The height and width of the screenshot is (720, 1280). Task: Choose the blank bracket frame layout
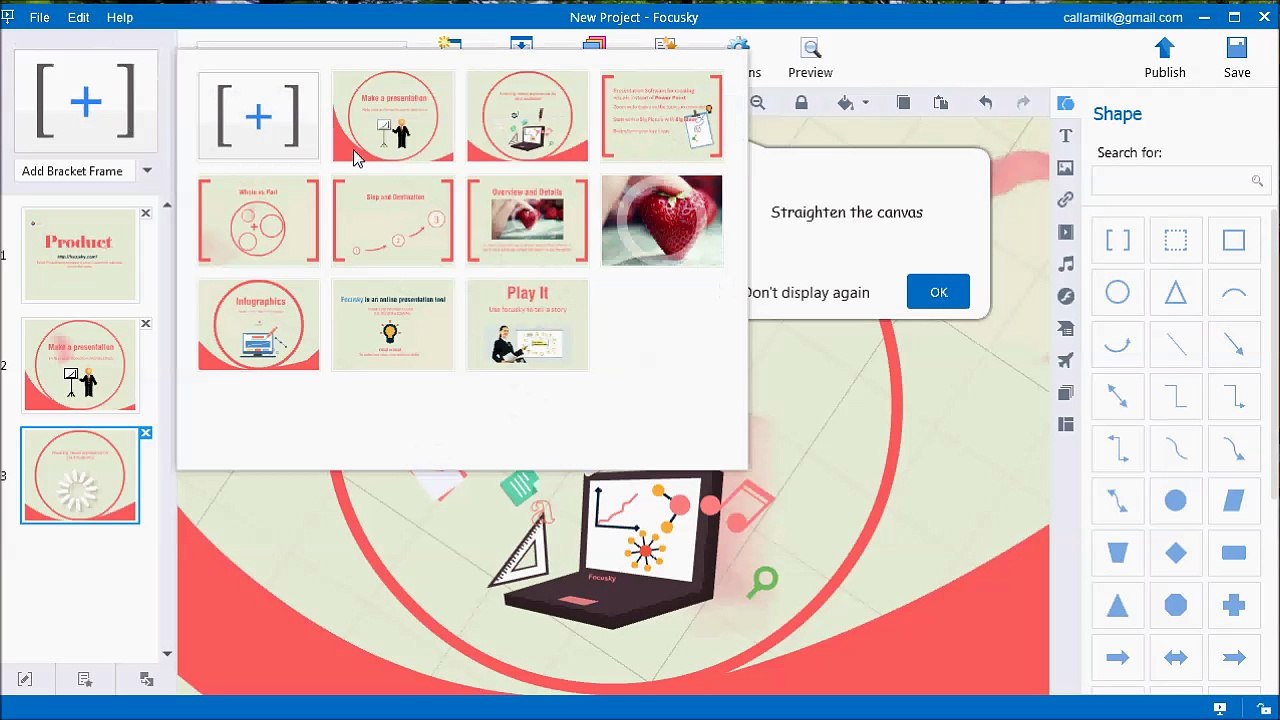[x=259, y=116]
